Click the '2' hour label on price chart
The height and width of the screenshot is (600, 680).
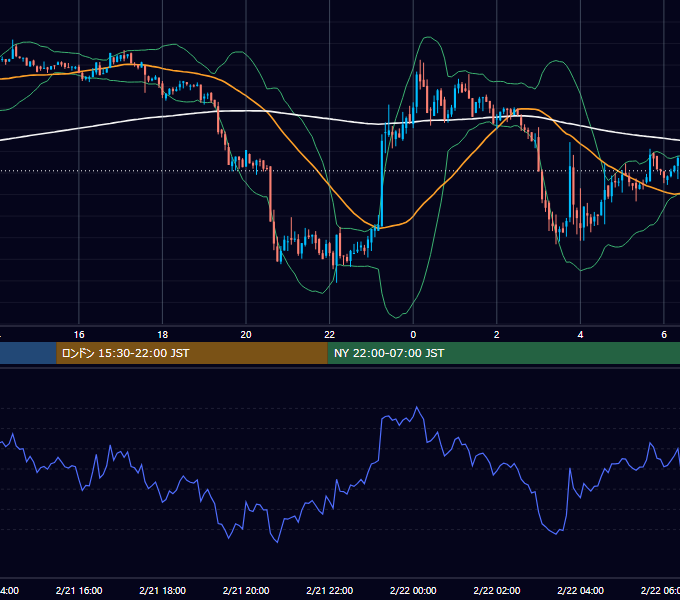coord(497,335)
